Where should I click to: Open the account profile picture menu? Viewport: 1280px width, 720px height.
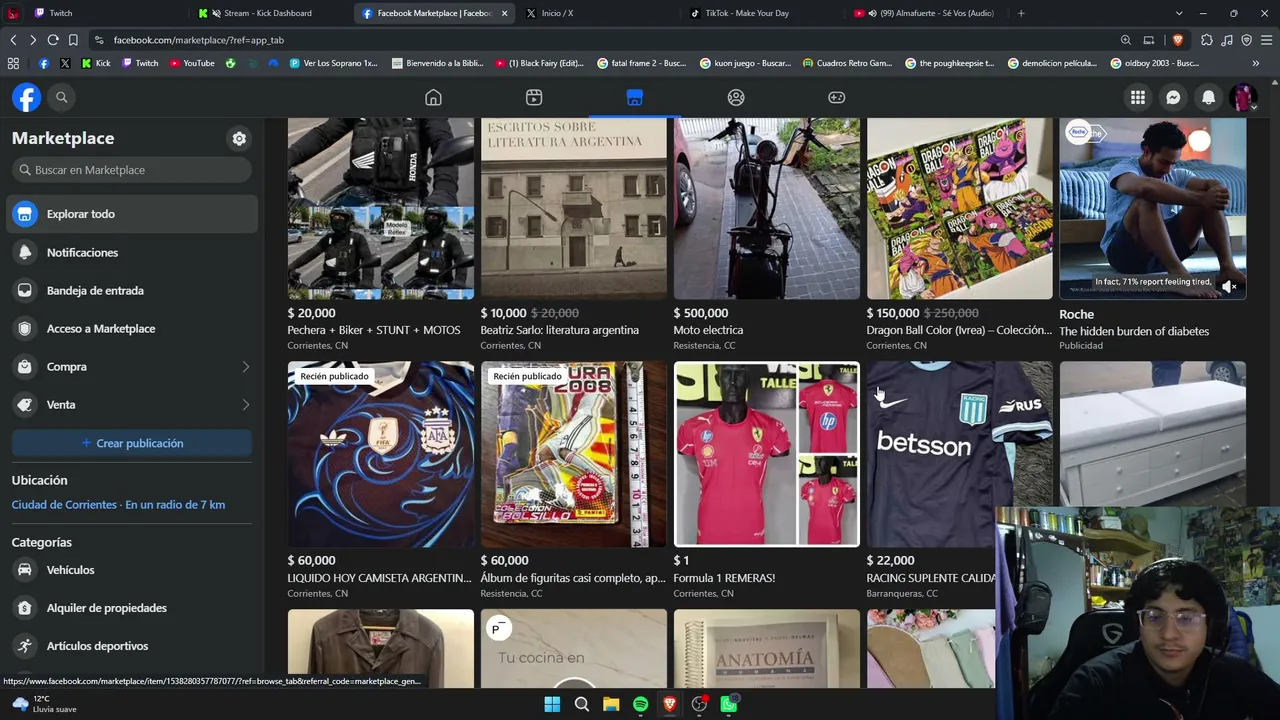(1243, 97)
